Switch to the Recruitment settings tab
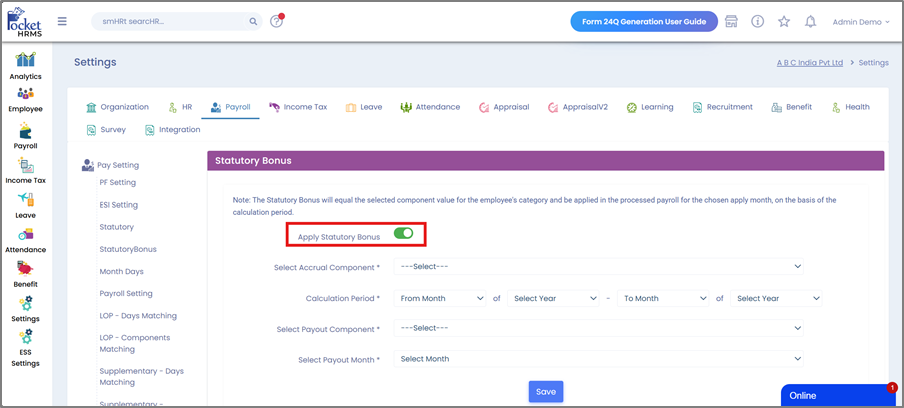Image resolution: width=904 pixels, height=408 pixels. pos(722,107)
